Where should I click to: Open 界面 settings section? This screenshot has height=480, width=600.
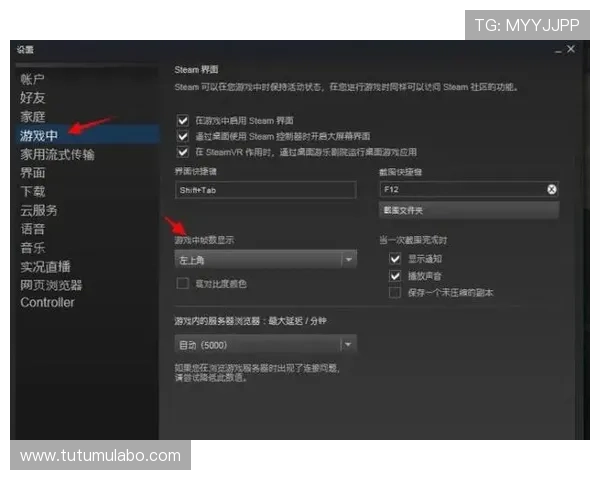[33, 173]
